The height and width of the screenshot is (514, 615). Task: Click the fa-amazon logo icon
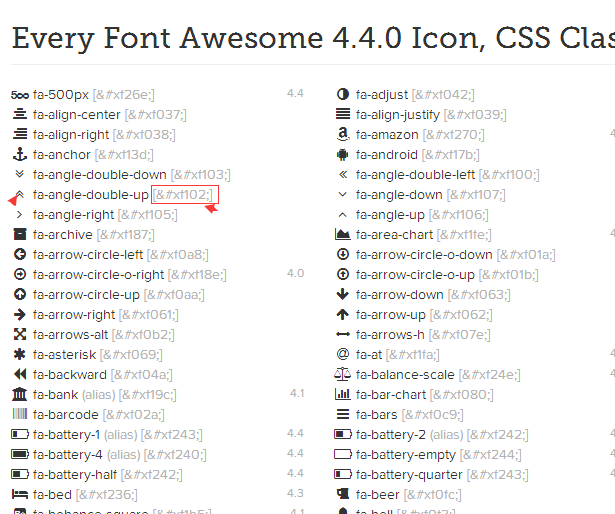point(343,134)
